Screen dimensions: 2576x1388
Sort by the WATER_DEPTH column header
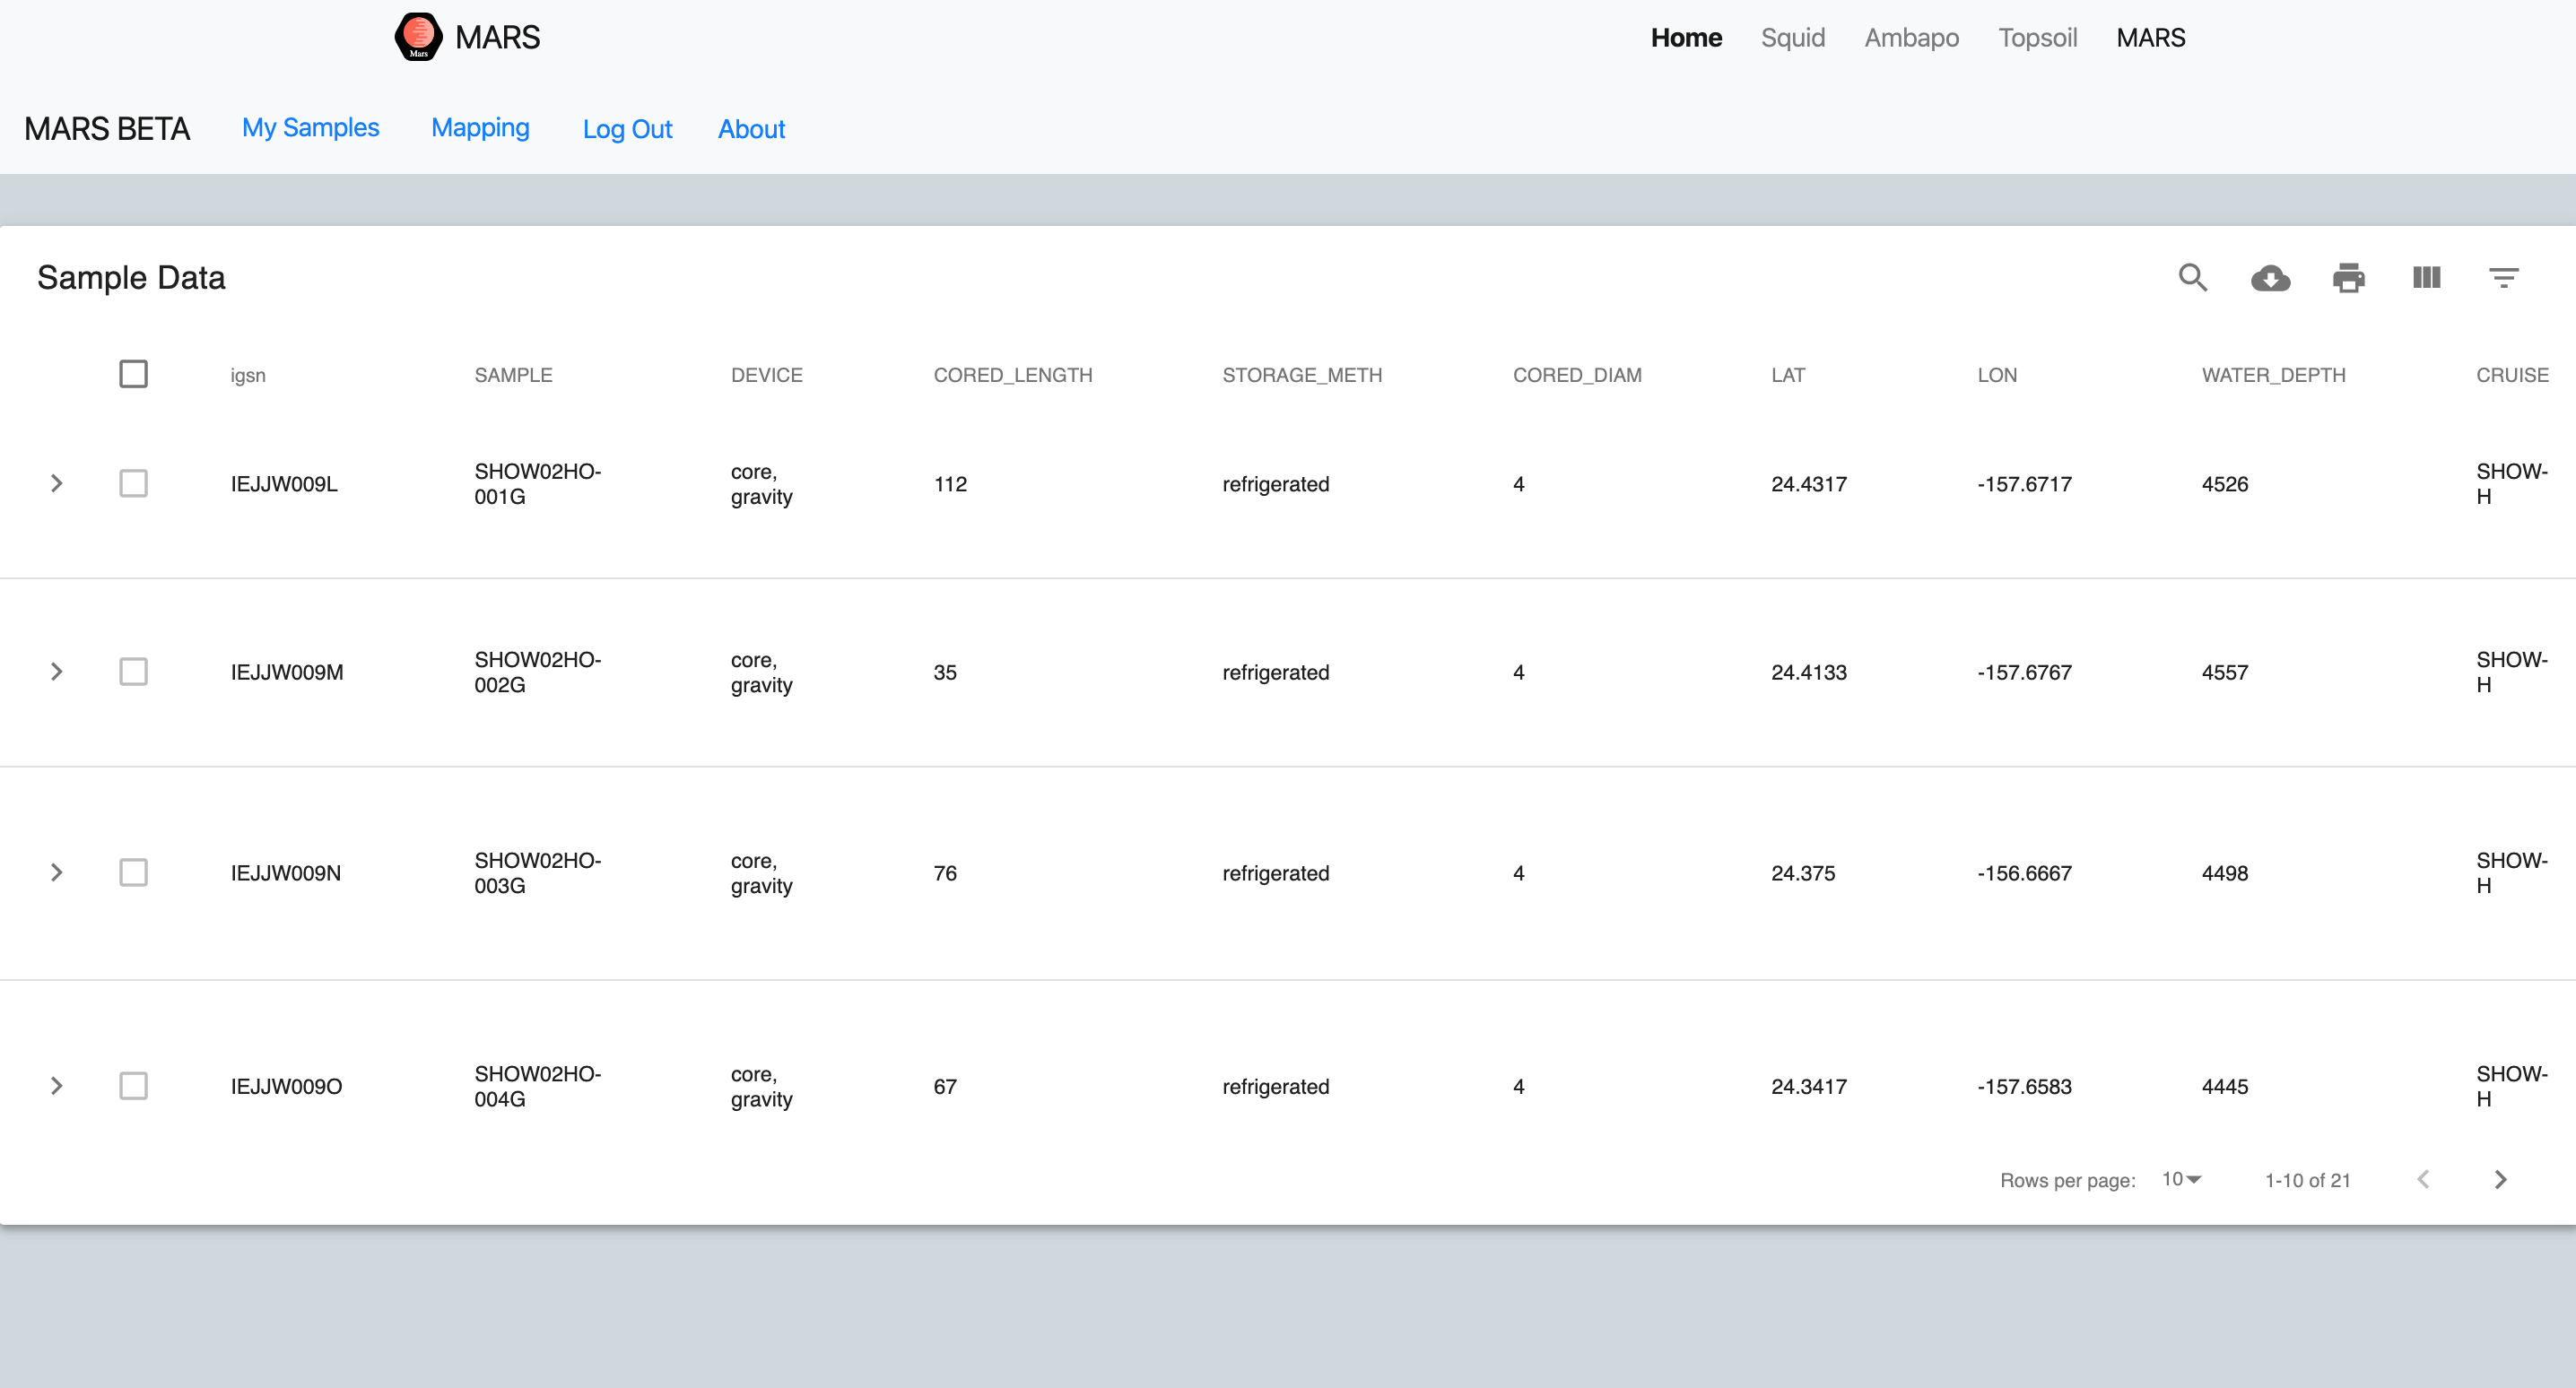(x=2273, y=375)
